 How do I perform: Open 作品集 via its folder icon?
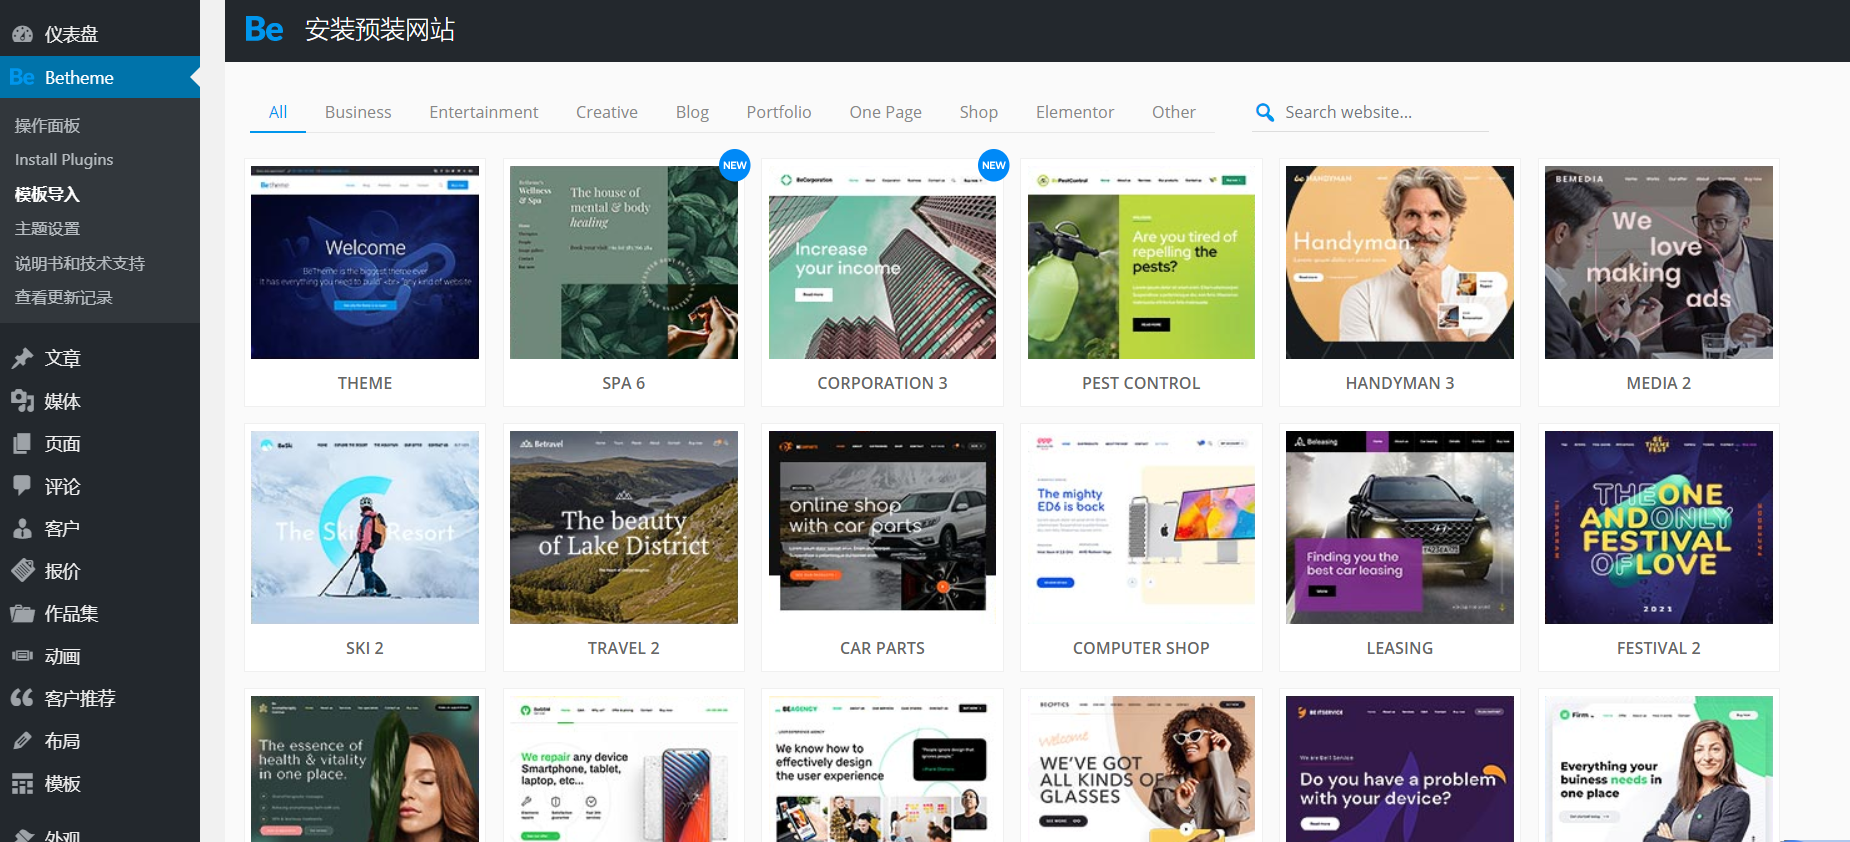[x=22, y=613]
